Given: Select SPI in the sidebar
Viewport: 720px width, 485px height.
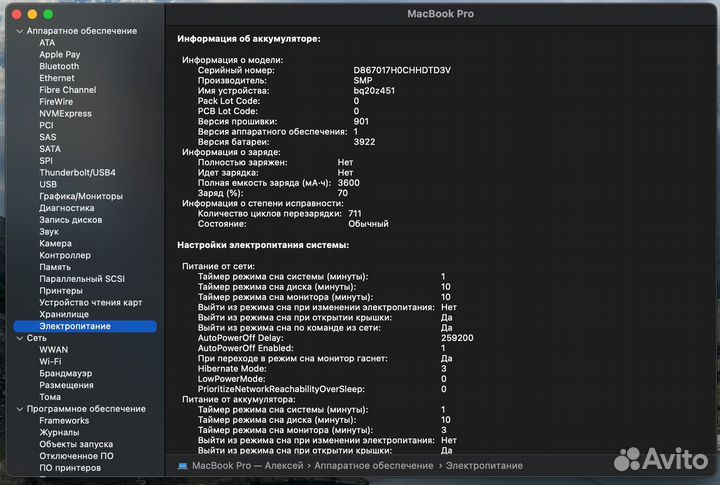Looking at the screenshot, I should [x=46, y=161].
